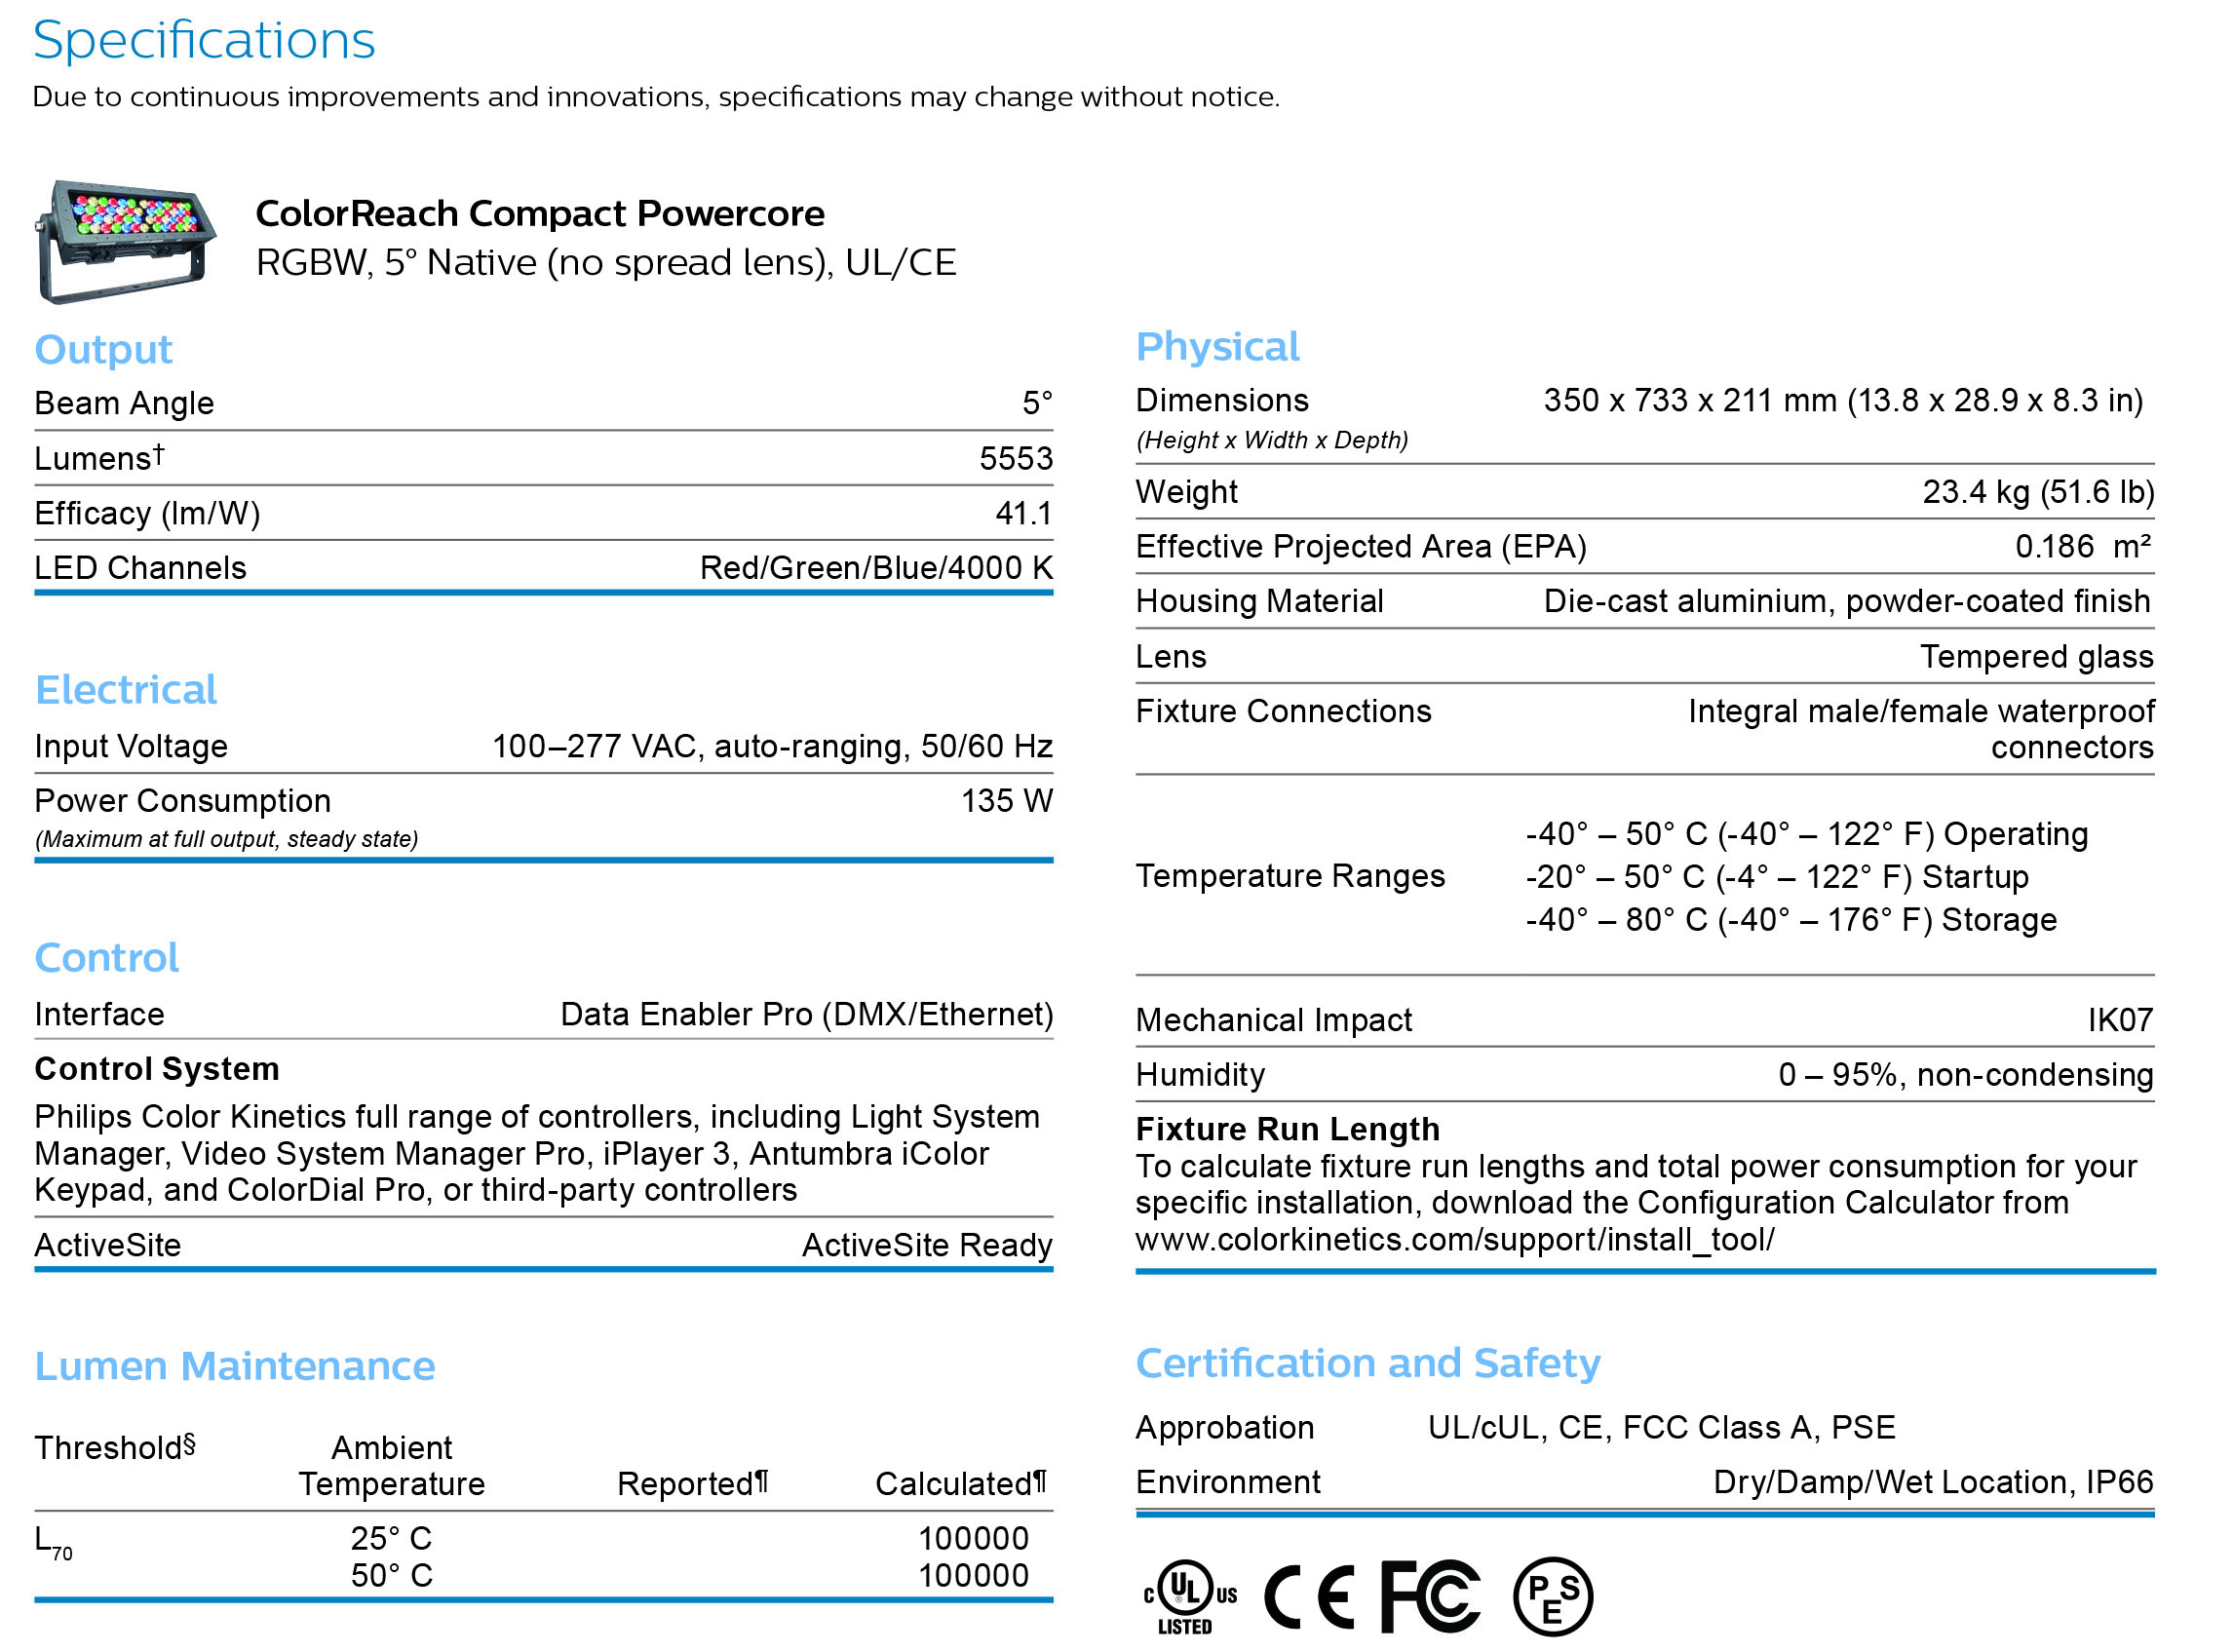The width and height of the screenshot is (2233, 1652).
Task: Click the Startup temperature range line
Action: (1777, 877)
